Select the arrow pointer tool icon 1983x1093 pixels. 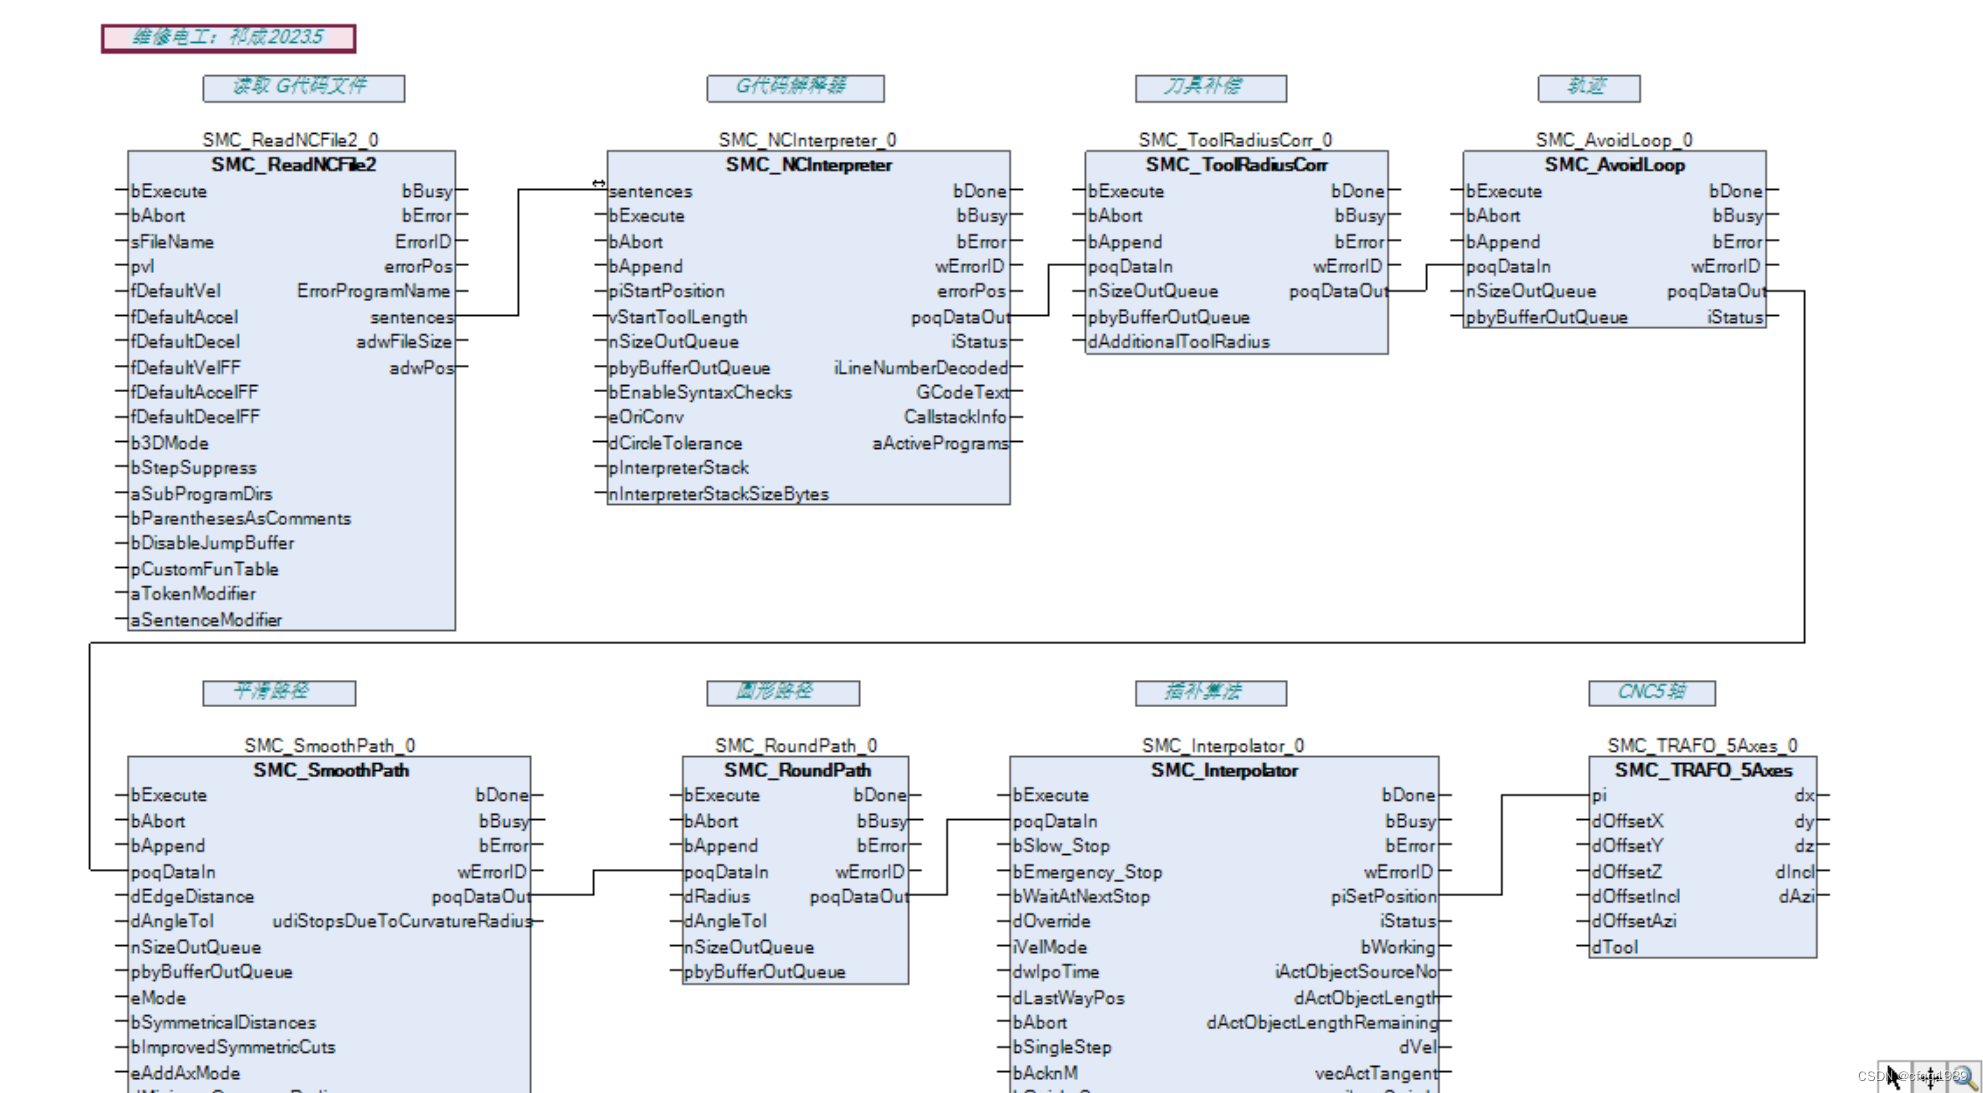click(x=1892, y=1076)
